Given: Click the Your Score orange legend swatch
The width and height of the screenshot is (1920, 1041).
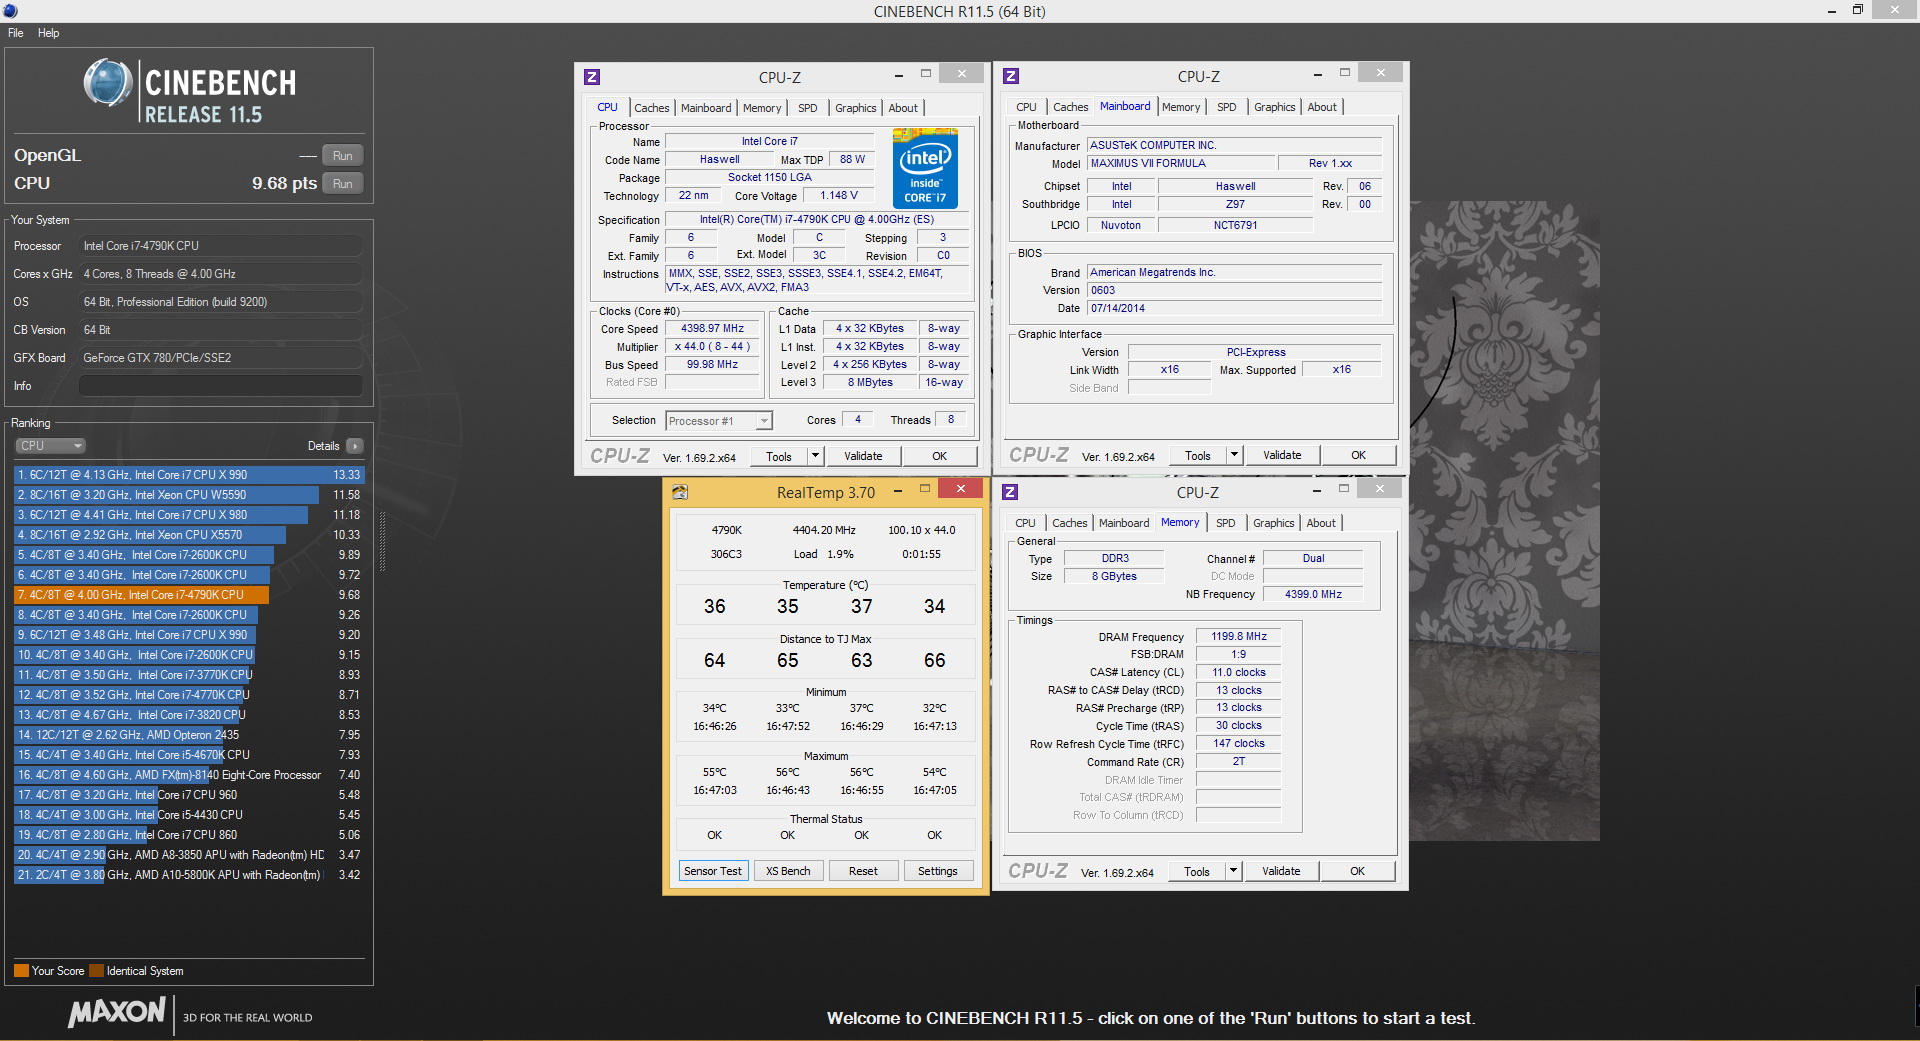Looking at the screenshot, I should tap(21, 971).
